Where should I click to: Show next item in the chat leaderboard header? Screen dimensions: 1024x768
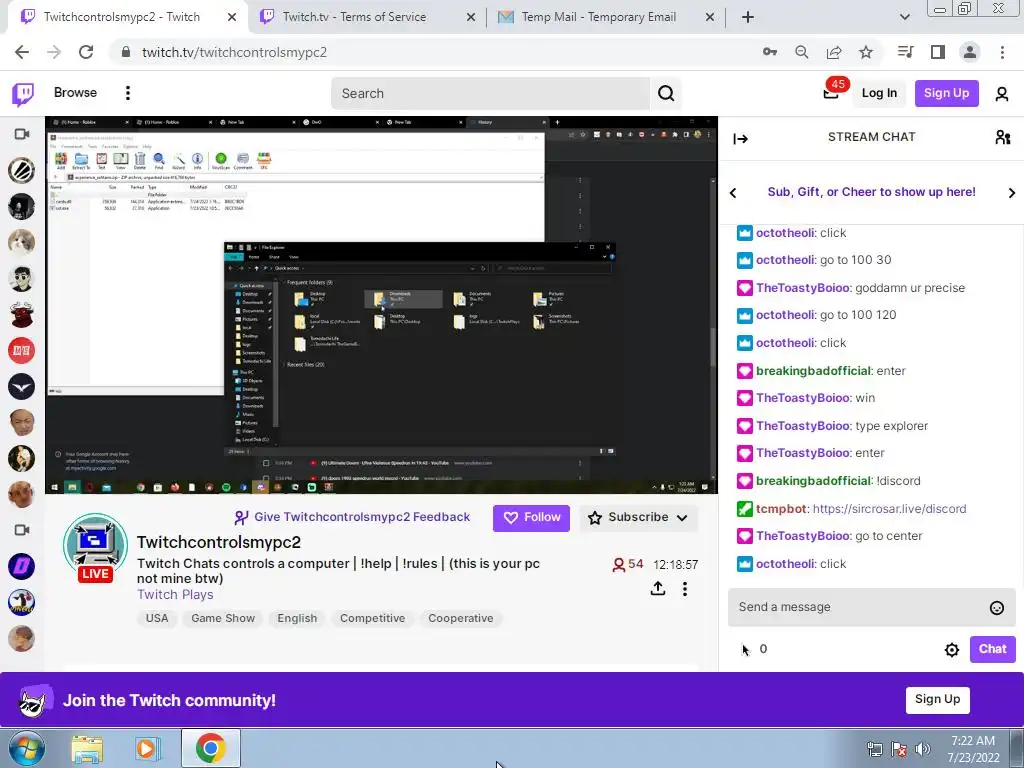[x=1012, y=193]
